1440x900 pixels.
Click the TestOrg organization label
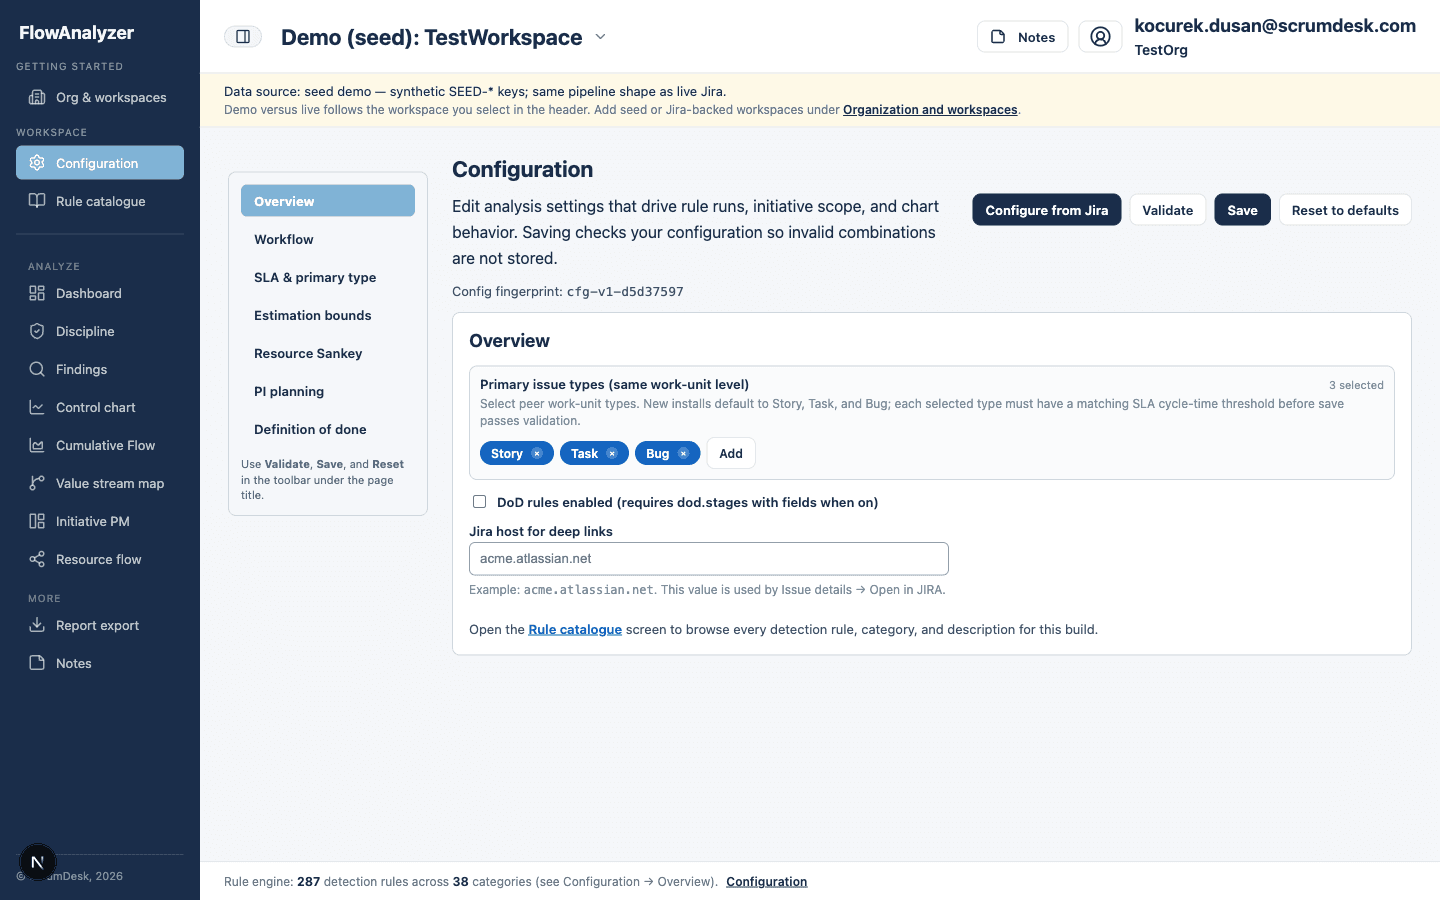[x=1161, y=50]
